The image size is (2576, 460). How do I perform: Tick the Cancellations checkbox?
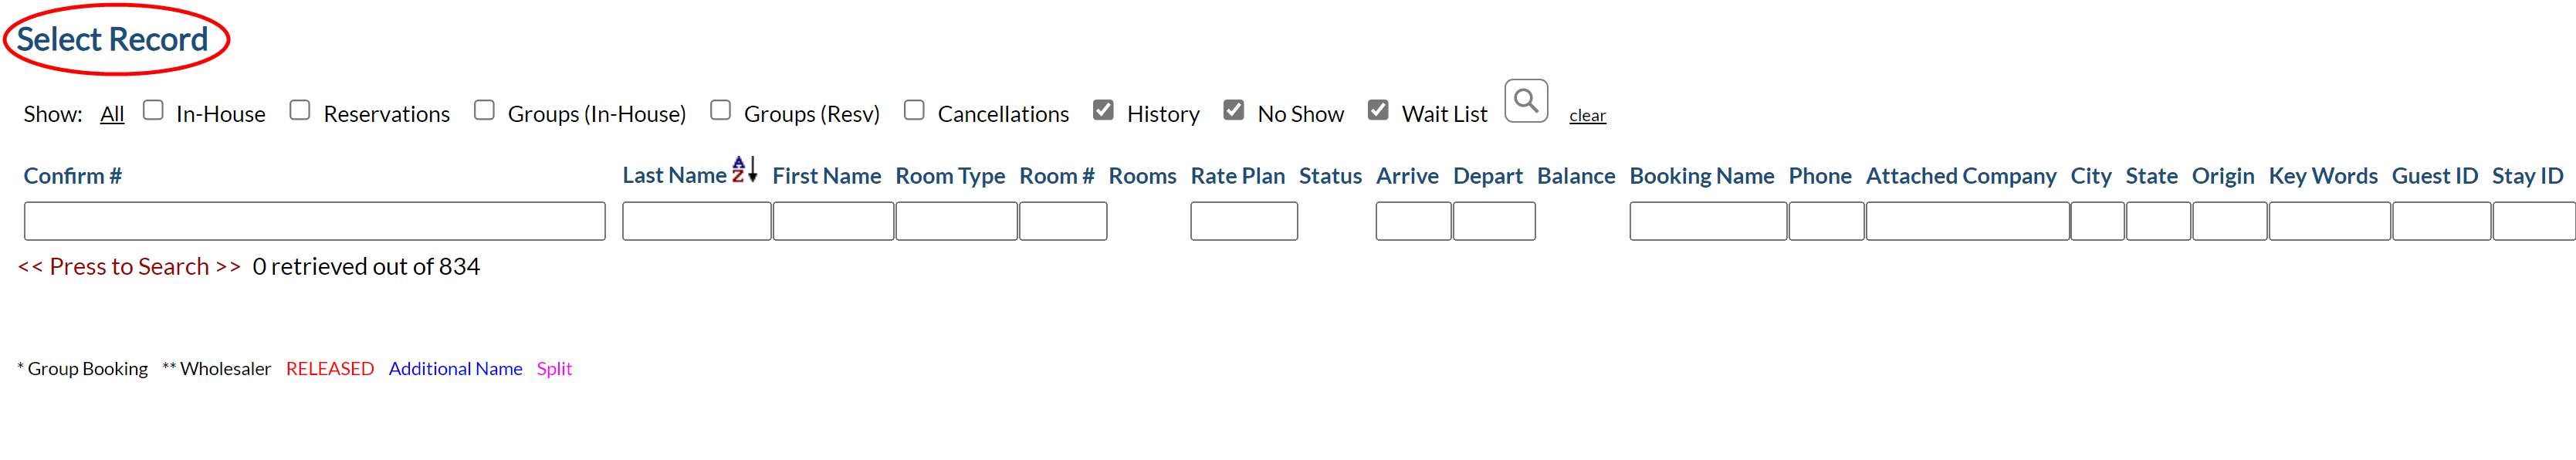coord(914,110)
